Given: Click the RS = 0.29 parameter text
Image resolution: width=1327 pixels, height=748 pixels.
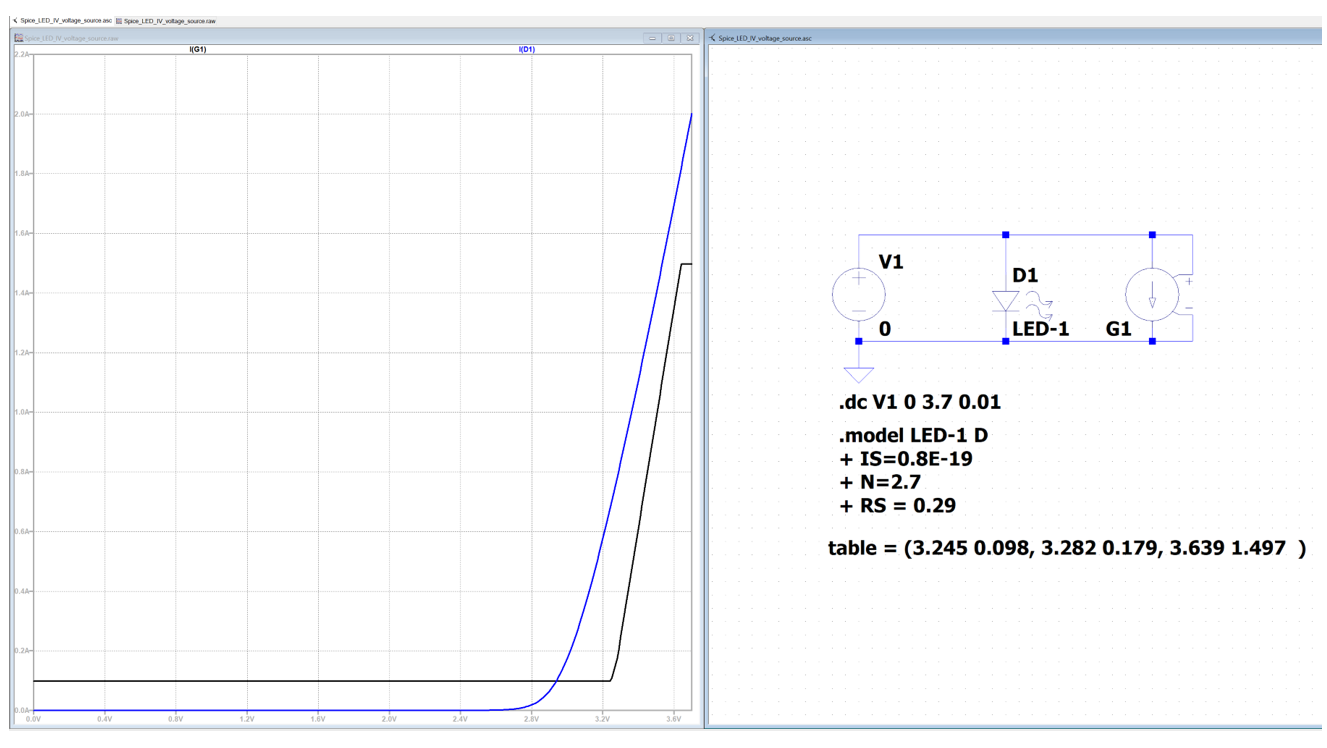Looking at the screenshot, I should click(897, 505).
